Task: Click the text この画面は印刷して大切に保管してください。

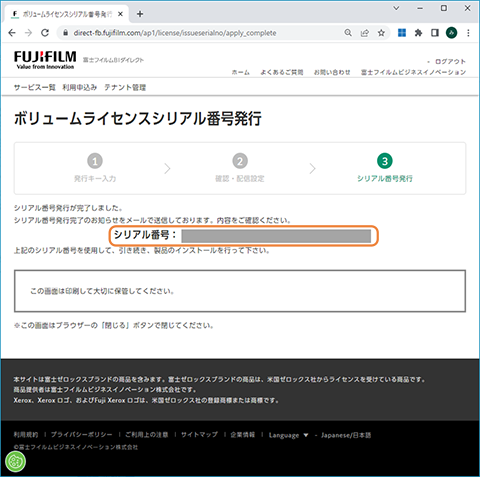Action: [102, 291]
